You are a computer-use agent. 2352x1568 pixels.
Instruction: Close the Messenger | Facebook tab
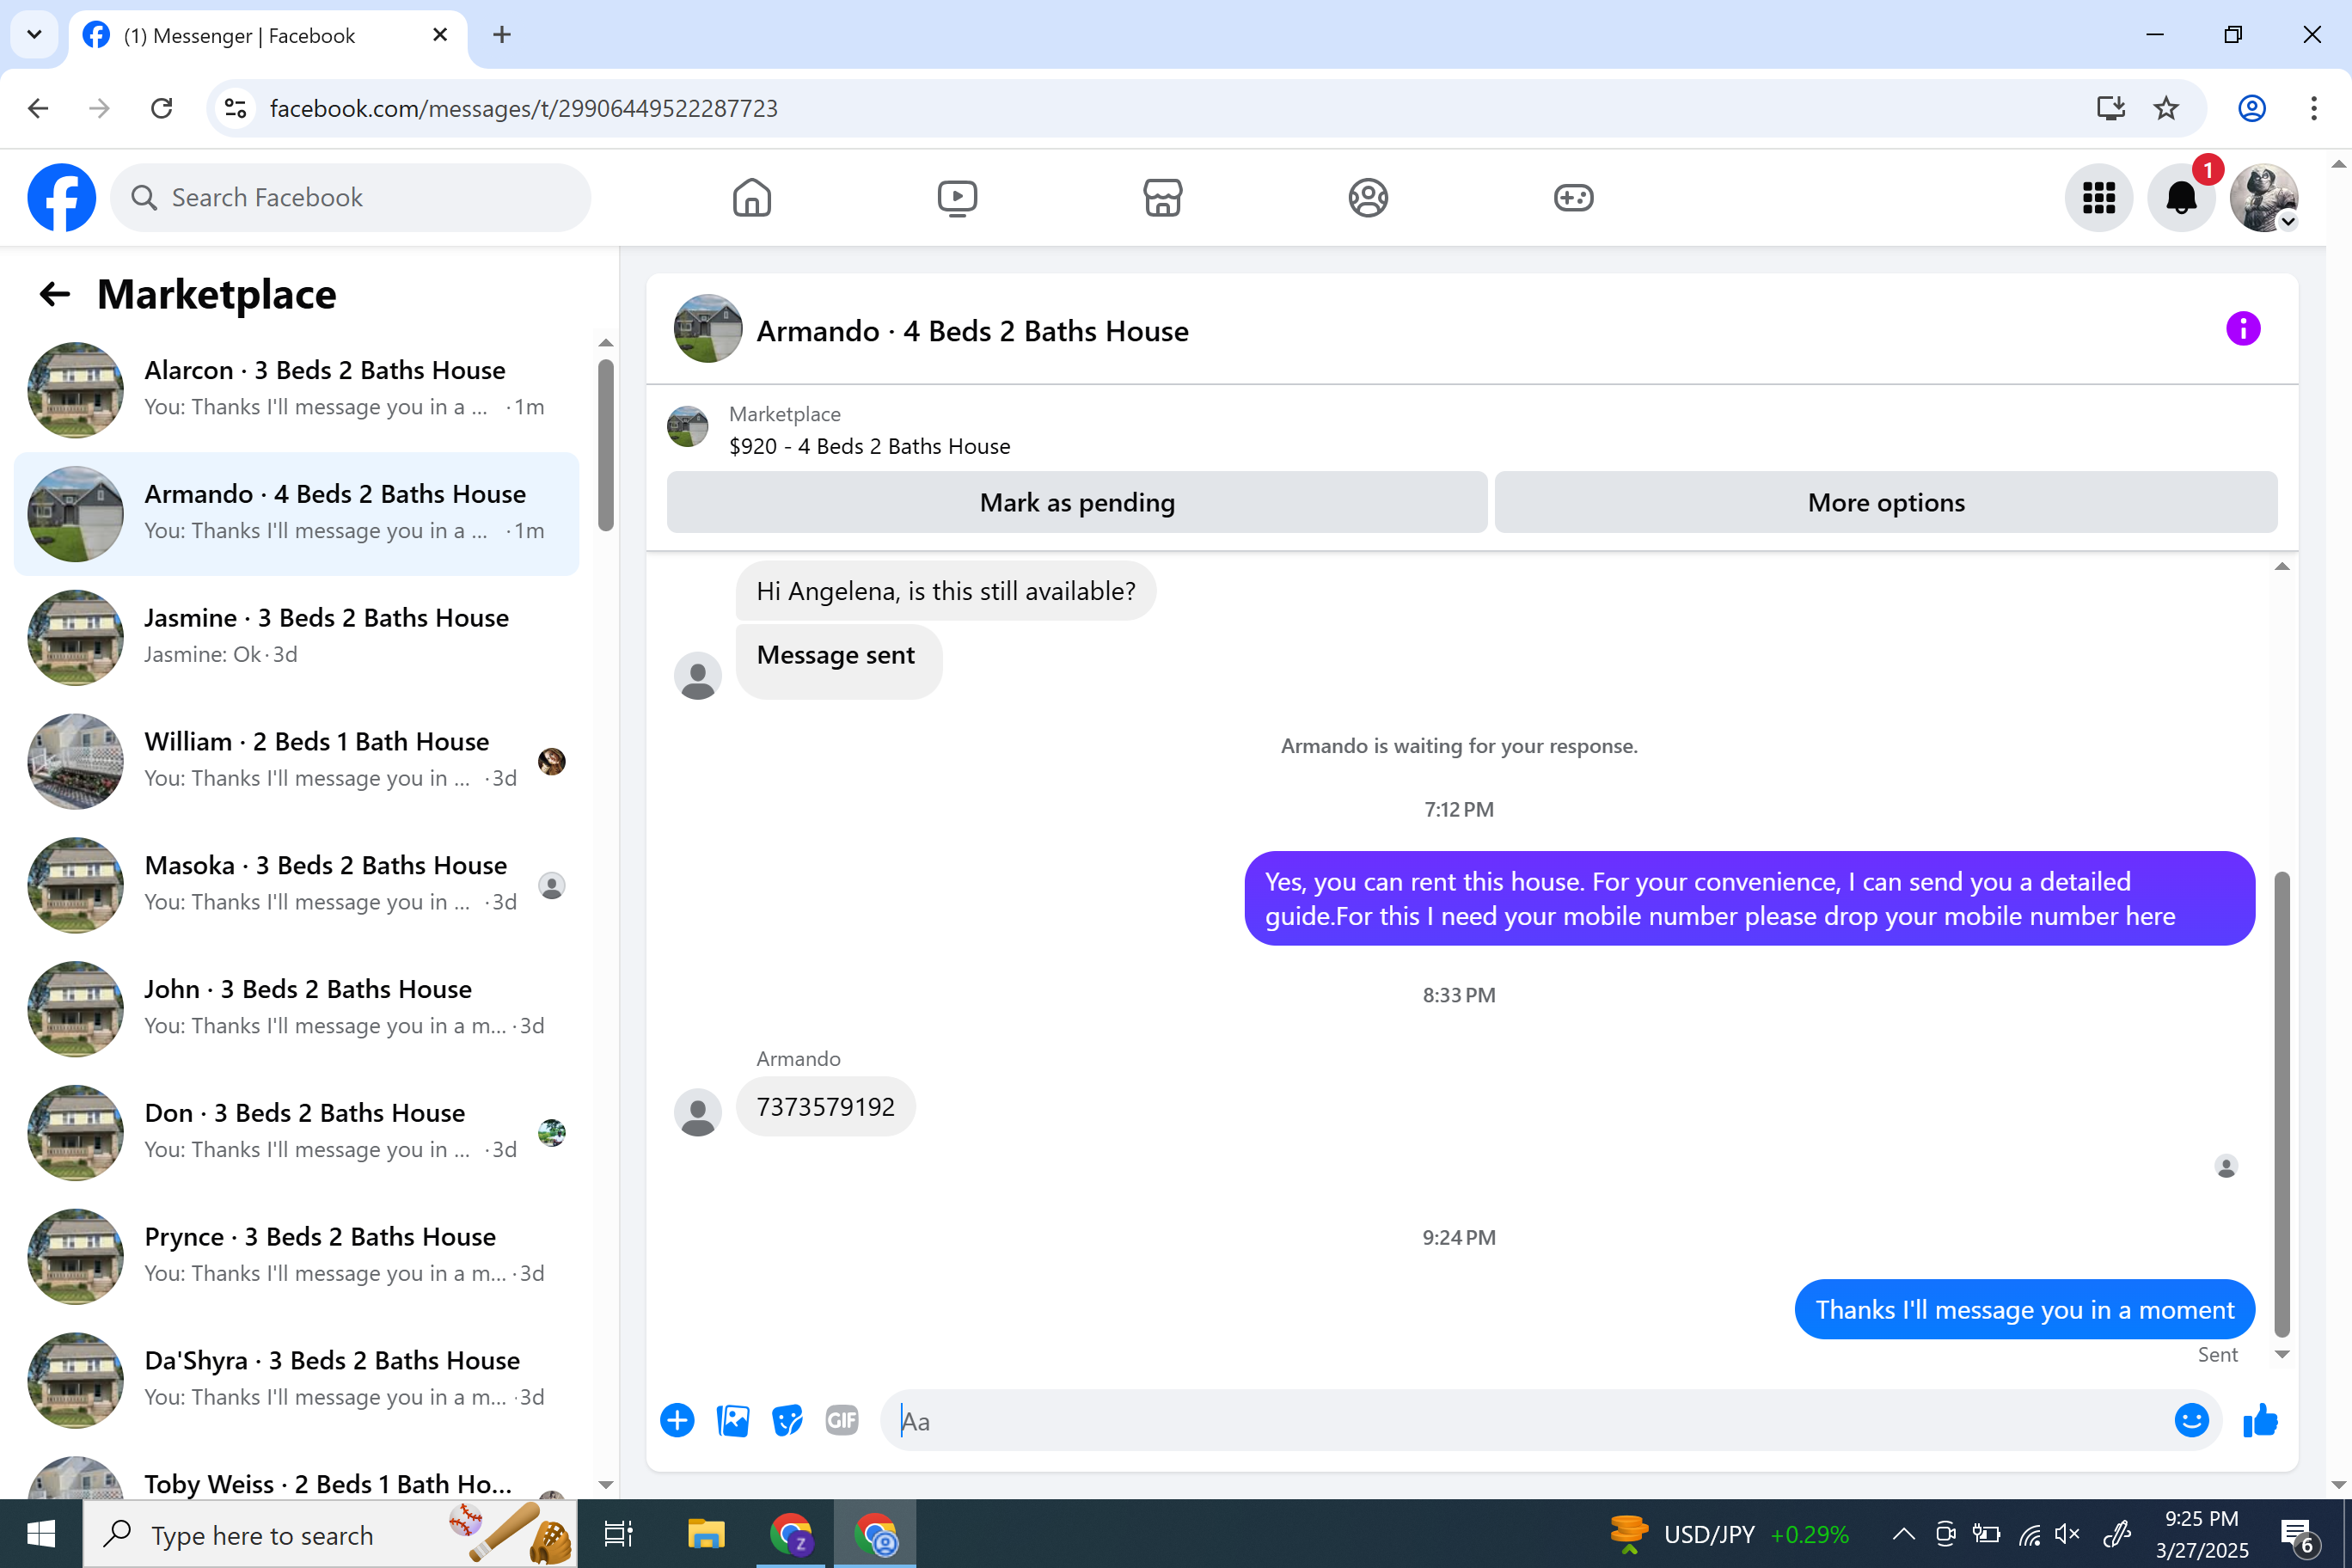click(x=440, y=35)
